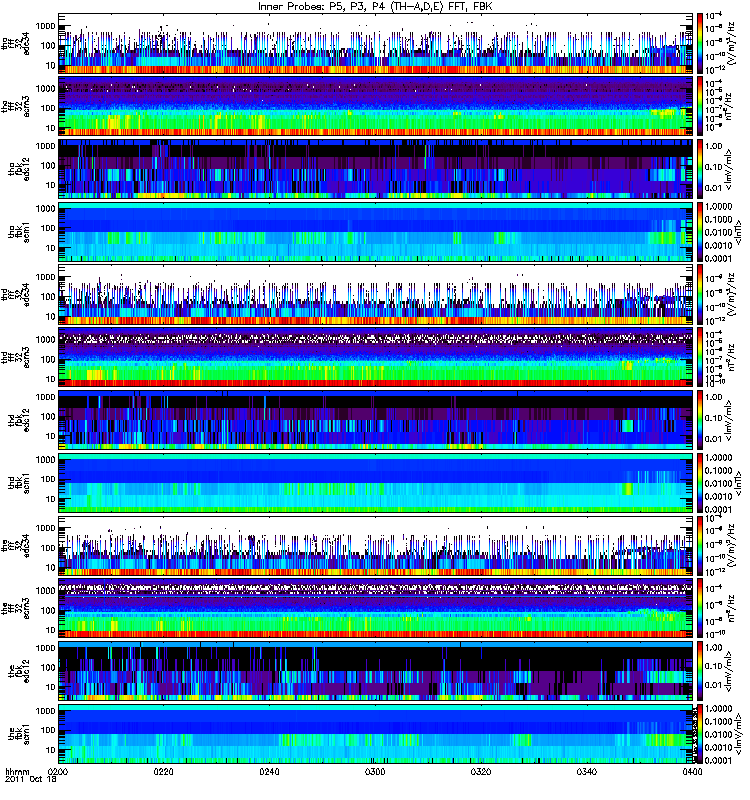Click the "the fff 32 scm3" y-axis title
This screenshot has width=750, height=800.
[16, 609]
